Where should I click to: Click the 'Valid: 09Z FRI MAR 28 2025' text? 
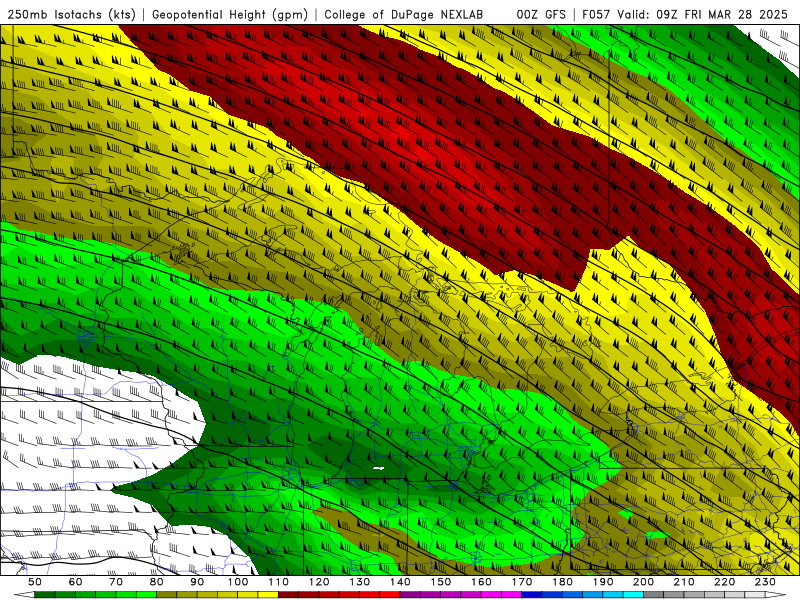tap(703, 14)
